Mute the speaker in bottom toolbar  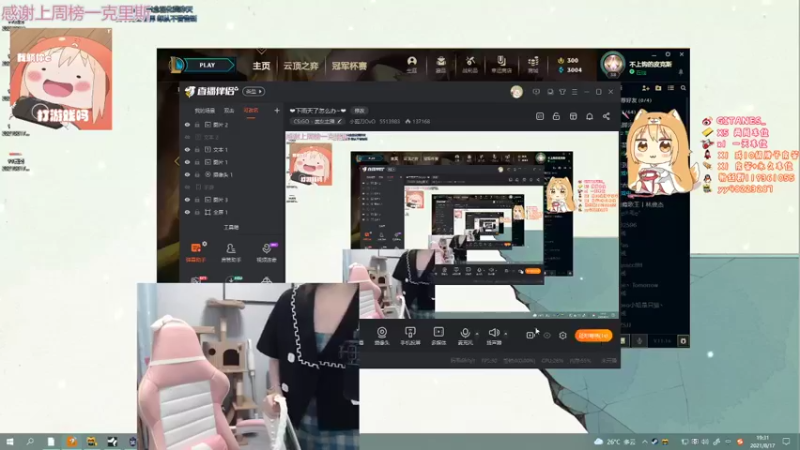coord(493,336)
